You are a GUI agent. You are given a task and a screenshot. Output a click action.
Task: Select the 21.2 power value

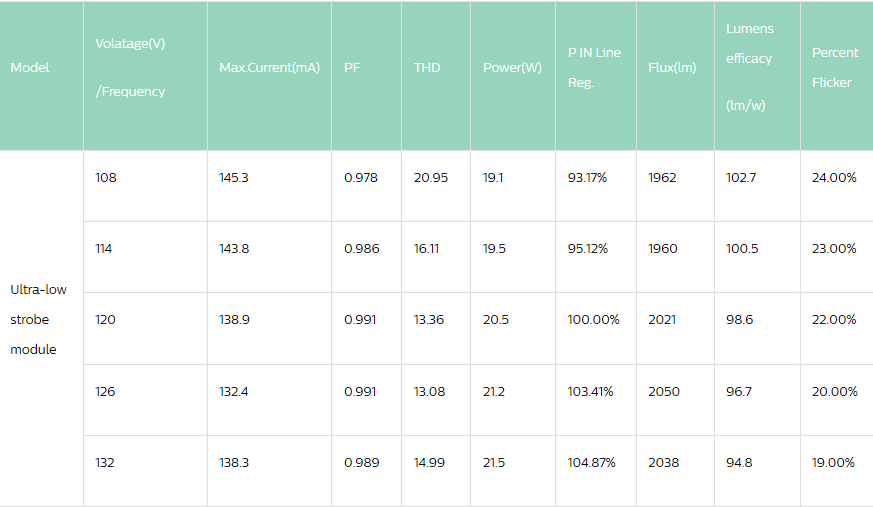click(x=494, y=392)
